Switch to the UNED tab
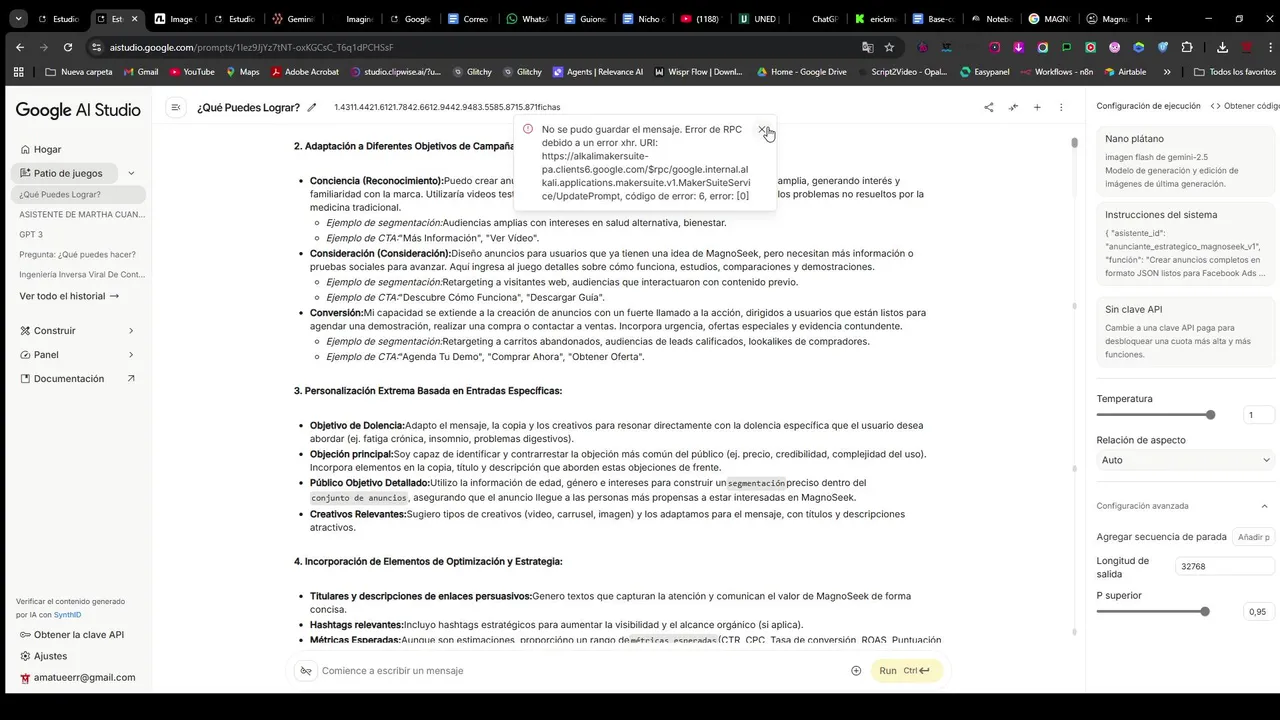The width and height of the screenshot is (1280, 720). coord(759,19)
